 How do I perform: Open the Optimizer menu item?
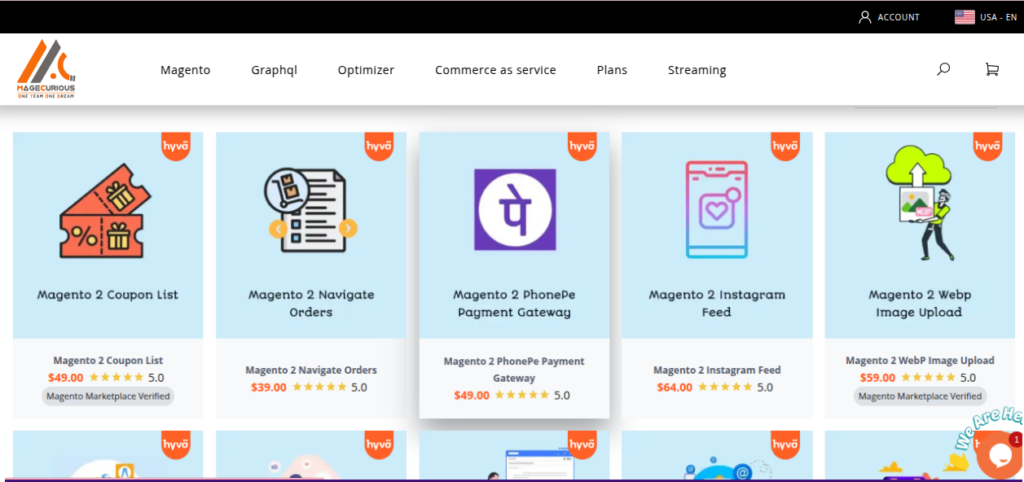coord(366,70)
